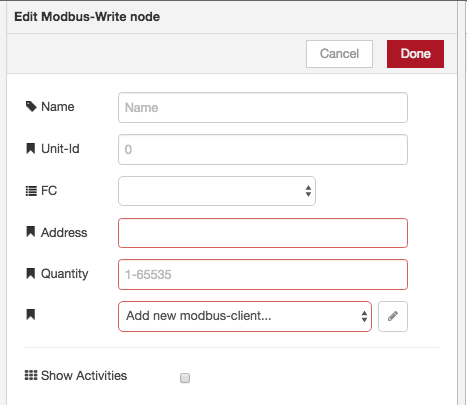Image resolution: width=467 pixels, height=405 pixels.
Task: Click the Edit Modbus-Write node header title
Action: tap(87, 17)
